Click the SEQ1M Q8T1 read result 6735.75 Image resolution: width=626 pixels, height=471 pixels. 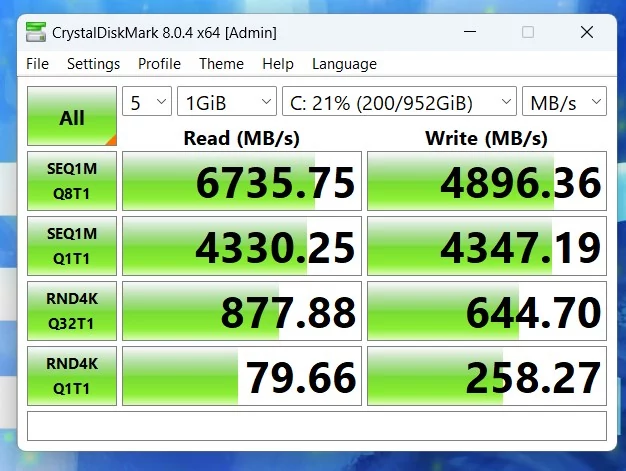242,181
